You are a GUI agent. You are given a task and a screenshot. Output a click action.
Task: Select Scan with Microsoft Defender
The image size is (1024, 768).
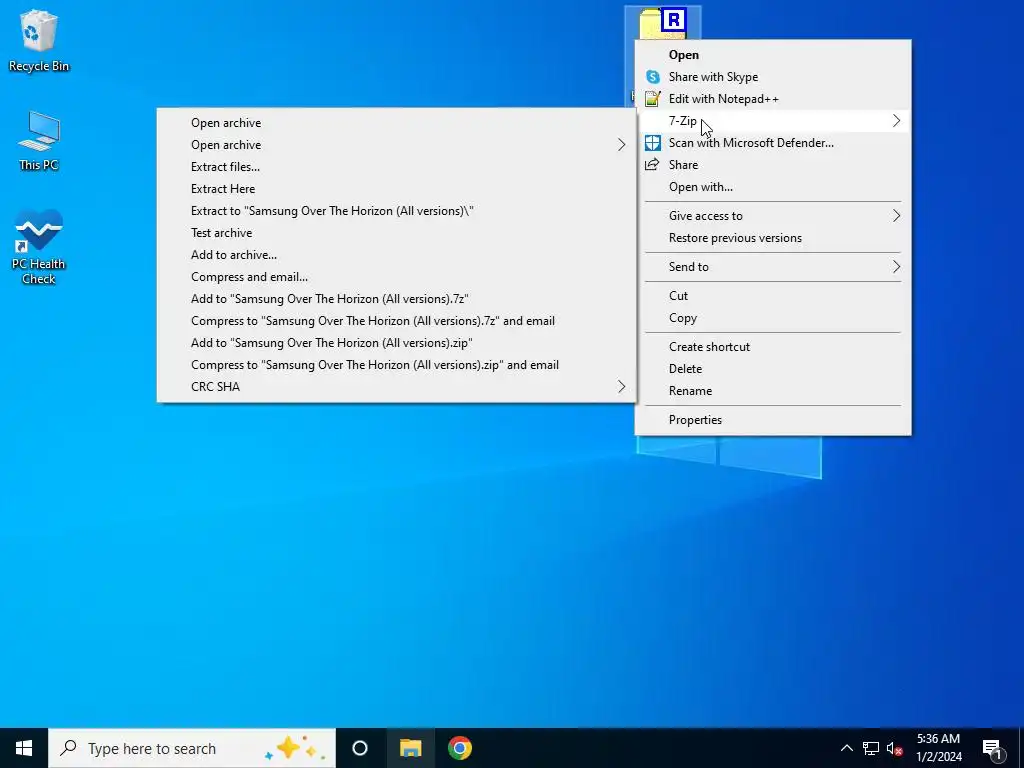coord(773,143)
